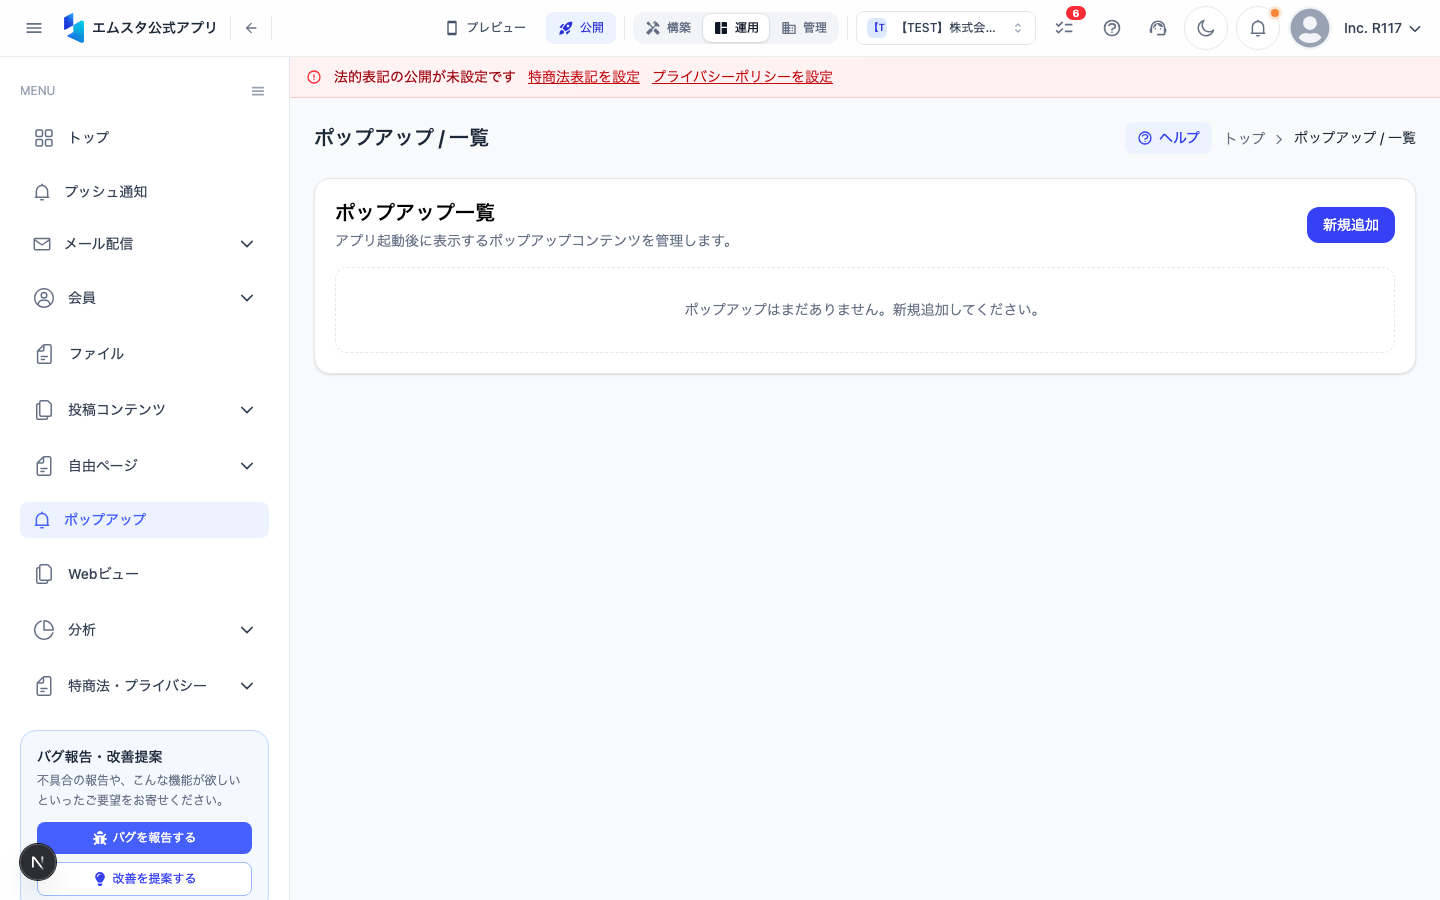The height and width of the screenshot is (900, 1440).
Task: Click the ヘルプ button
Action: pyautogui.click(x=1168, y=138)
